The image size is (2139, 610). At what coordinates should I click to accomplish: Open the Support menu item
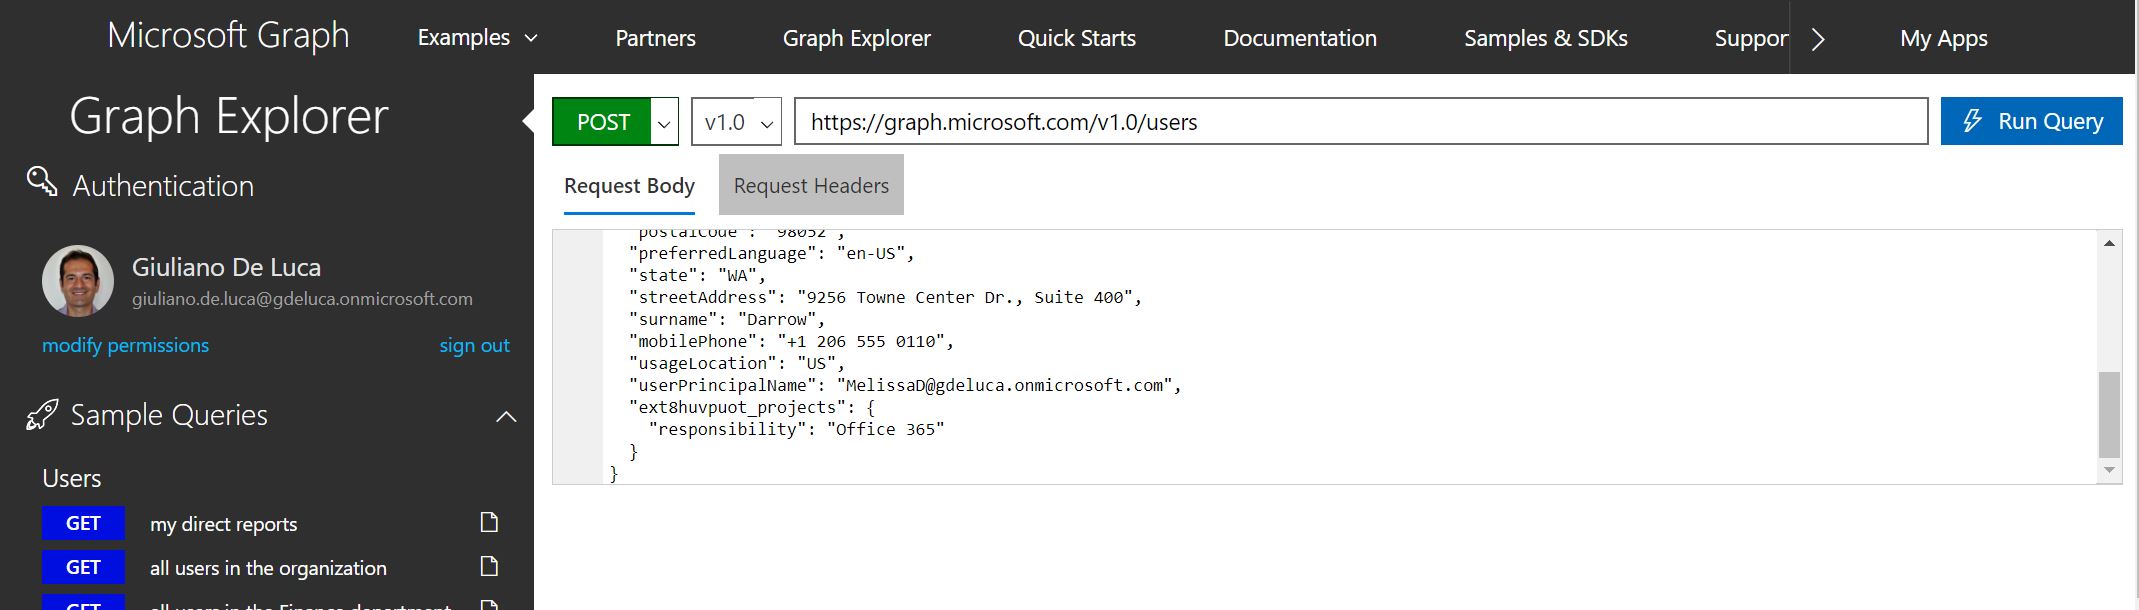point(1751,38)
